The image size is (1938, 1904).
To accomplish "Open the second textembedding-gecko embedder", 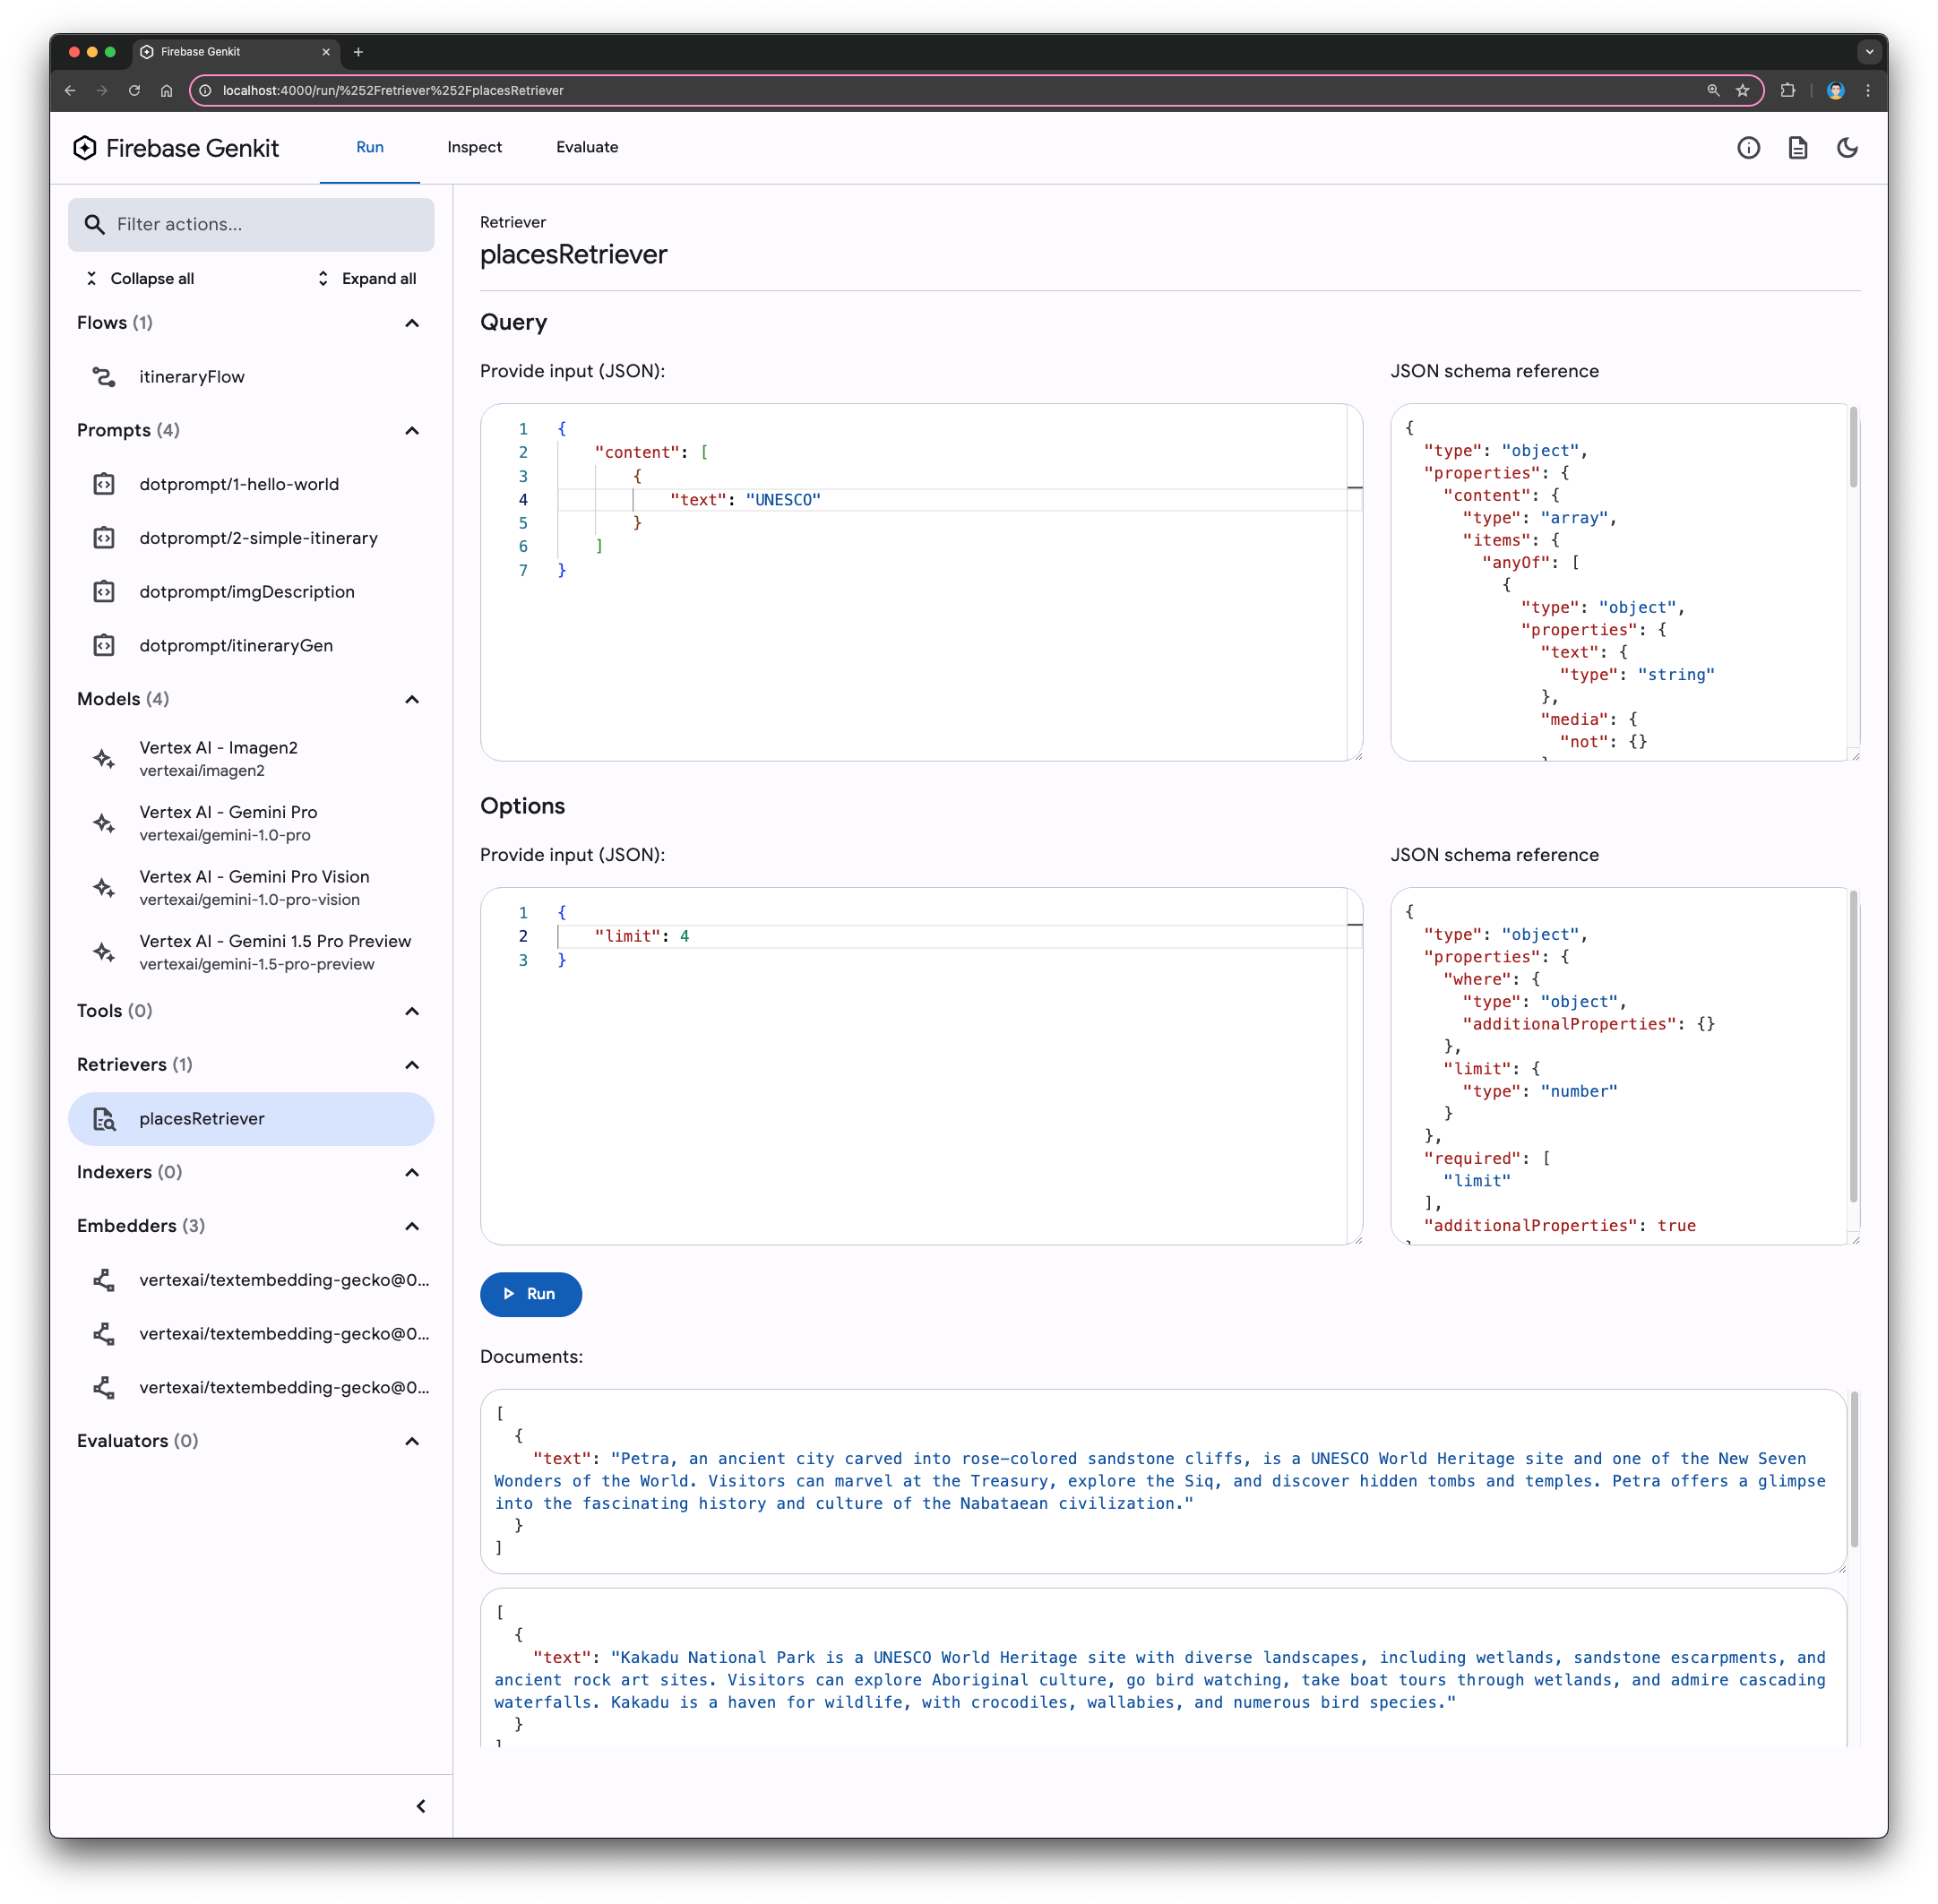I will [x=251, y=1334].
